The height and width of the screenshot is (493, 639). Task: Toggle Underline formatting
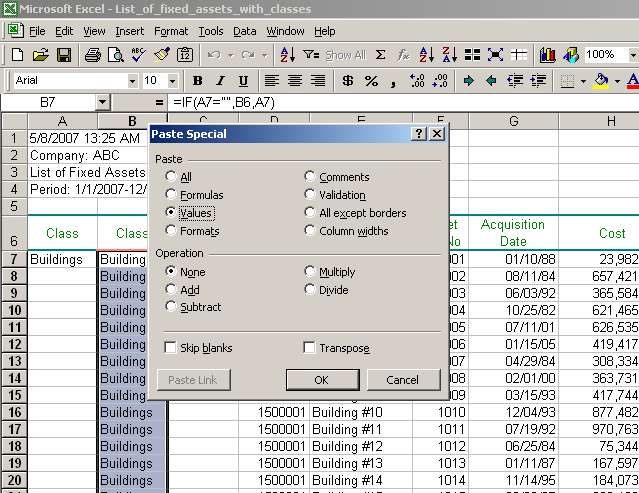pos(243,81)
